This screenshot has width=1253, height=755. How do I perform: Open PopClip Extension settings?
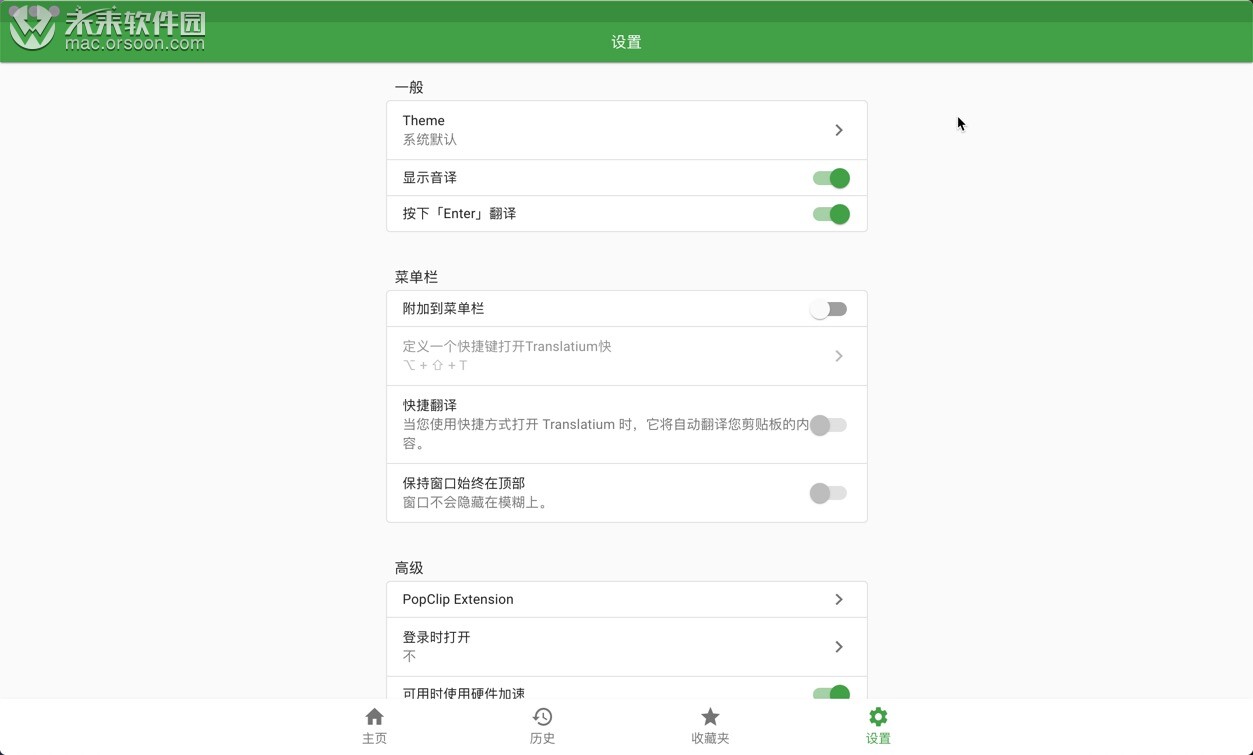(626, 599)
